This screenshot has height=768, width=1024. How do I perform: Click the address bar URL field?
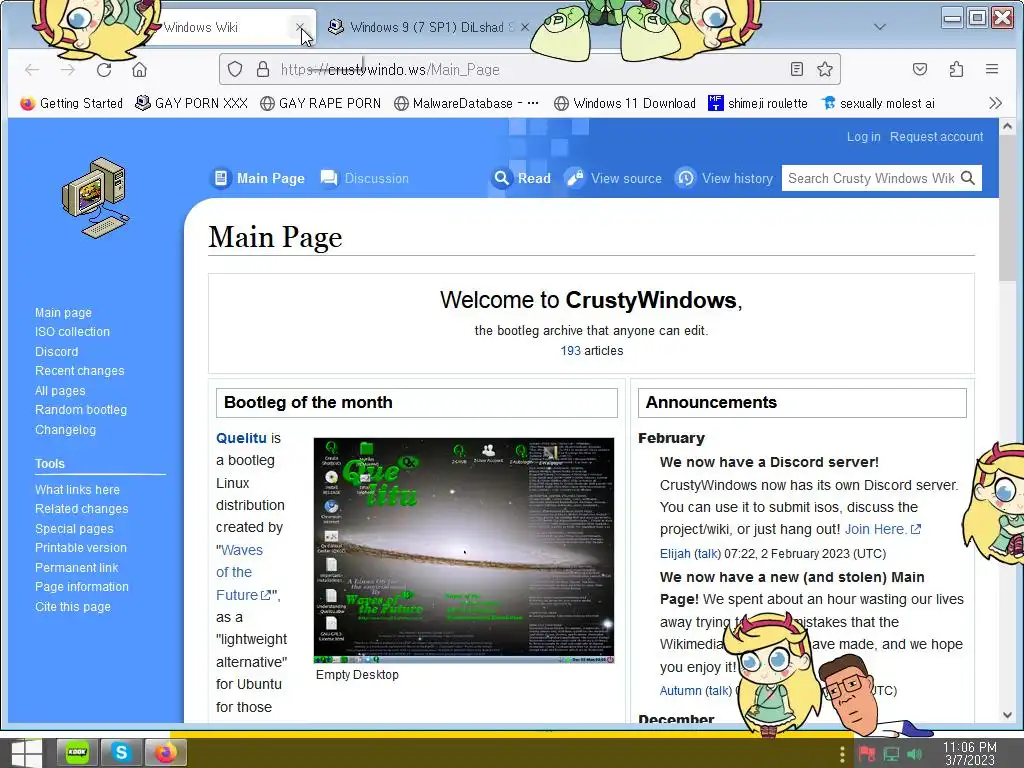(529, 69)
